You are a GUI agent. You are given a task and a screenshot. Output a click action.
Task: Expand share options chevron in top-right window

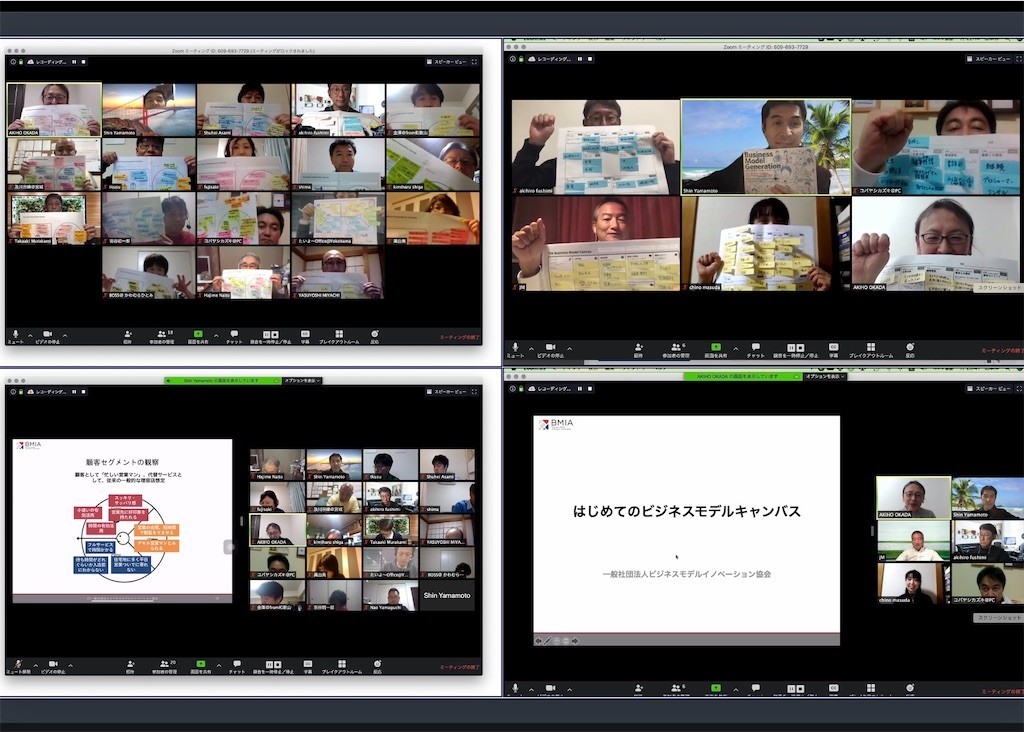[x=736, y=348]
